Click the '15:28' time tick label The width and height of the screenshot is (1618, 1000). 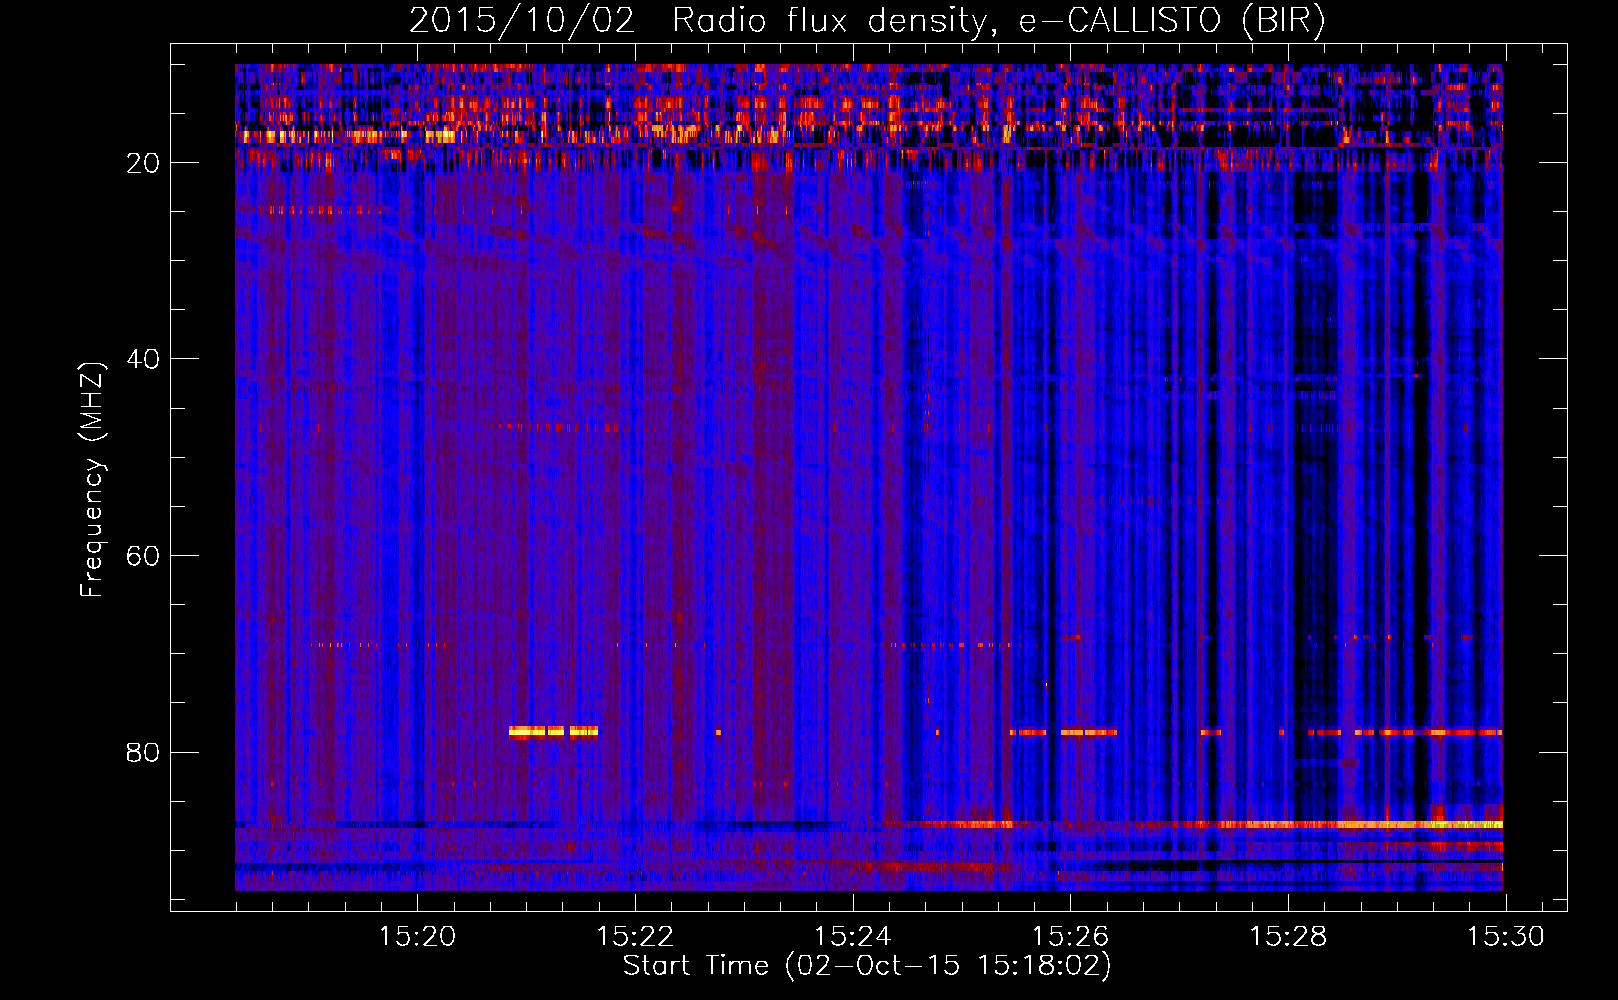tap(1288, 936)
